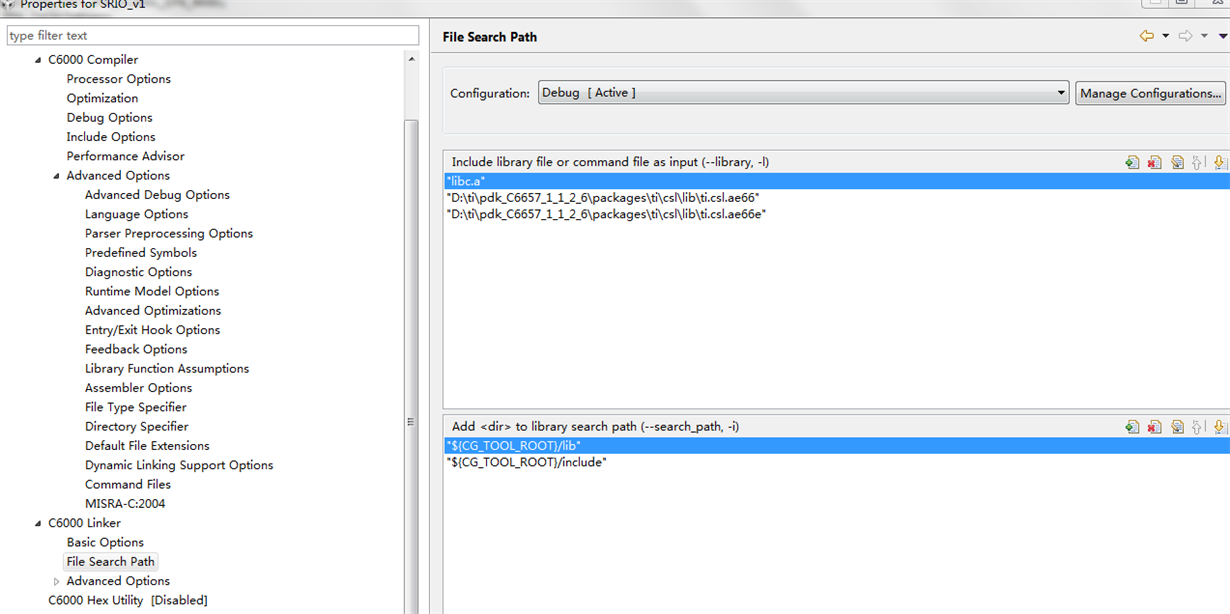
Task: Open Advanced Debug Options
Action: pyautogui.click(x=157, y=195)
